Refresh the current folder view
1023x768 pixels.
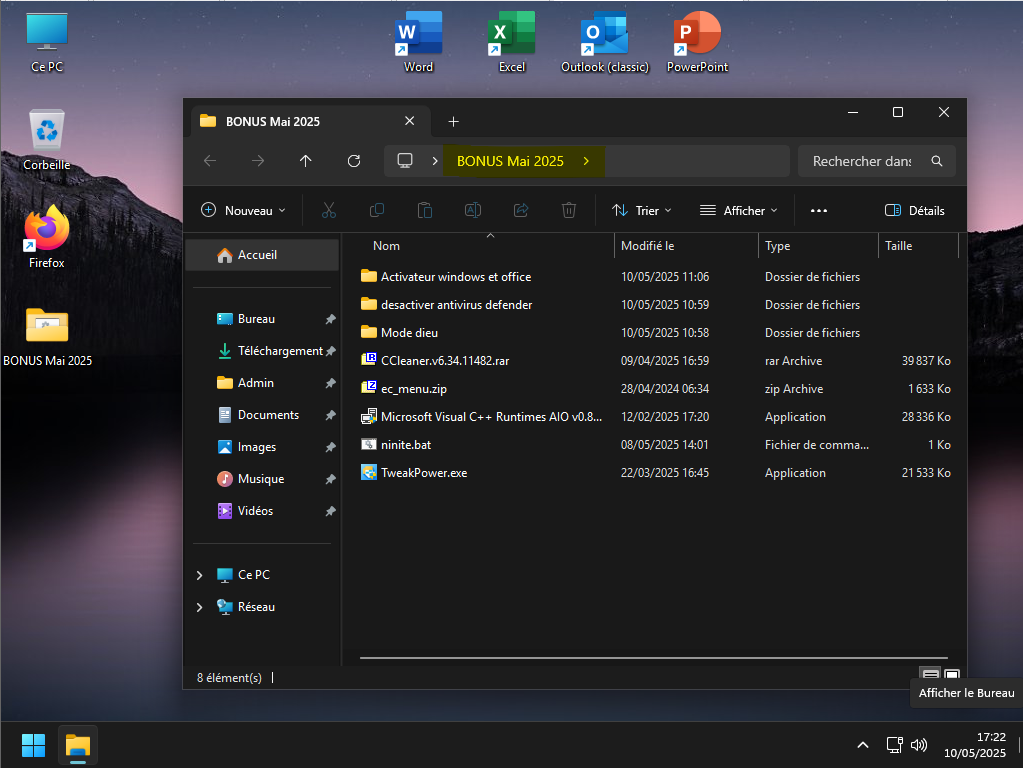tap(354, 161)
